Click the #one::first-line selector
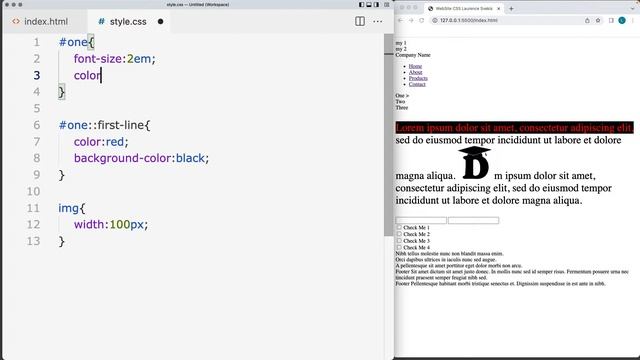This screenshot has width=640, height=360. pyautogui.click(x=101, y=125)
